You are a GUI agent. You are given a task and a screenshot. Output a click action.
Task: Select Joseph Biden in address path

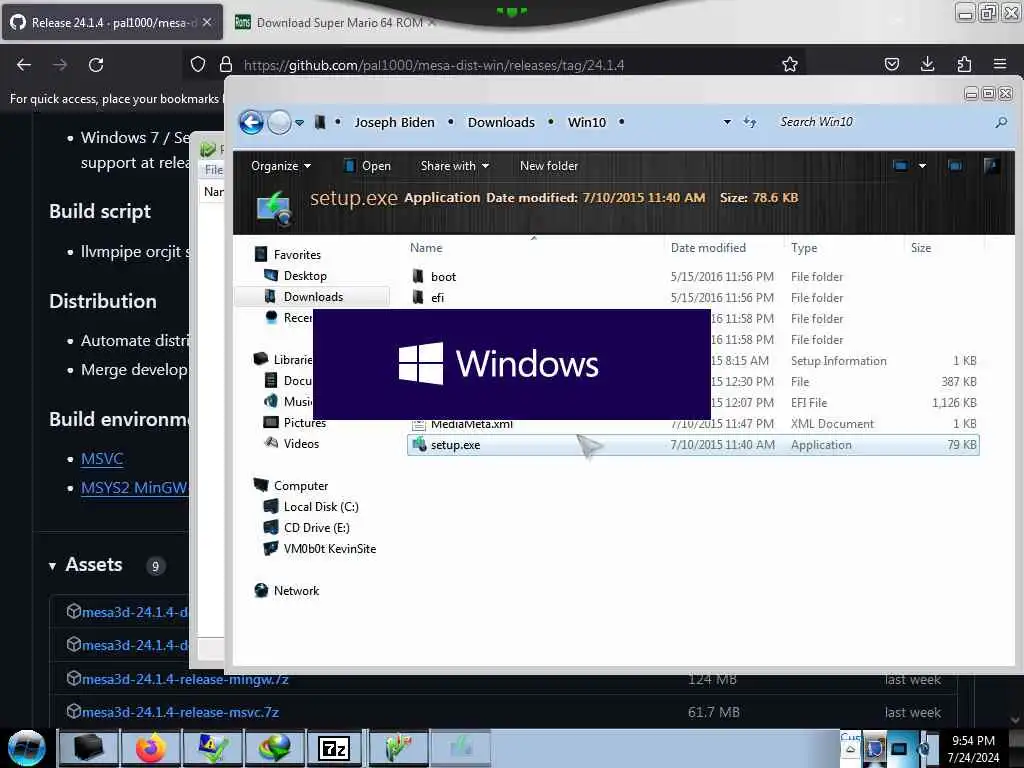pos(394,122)
